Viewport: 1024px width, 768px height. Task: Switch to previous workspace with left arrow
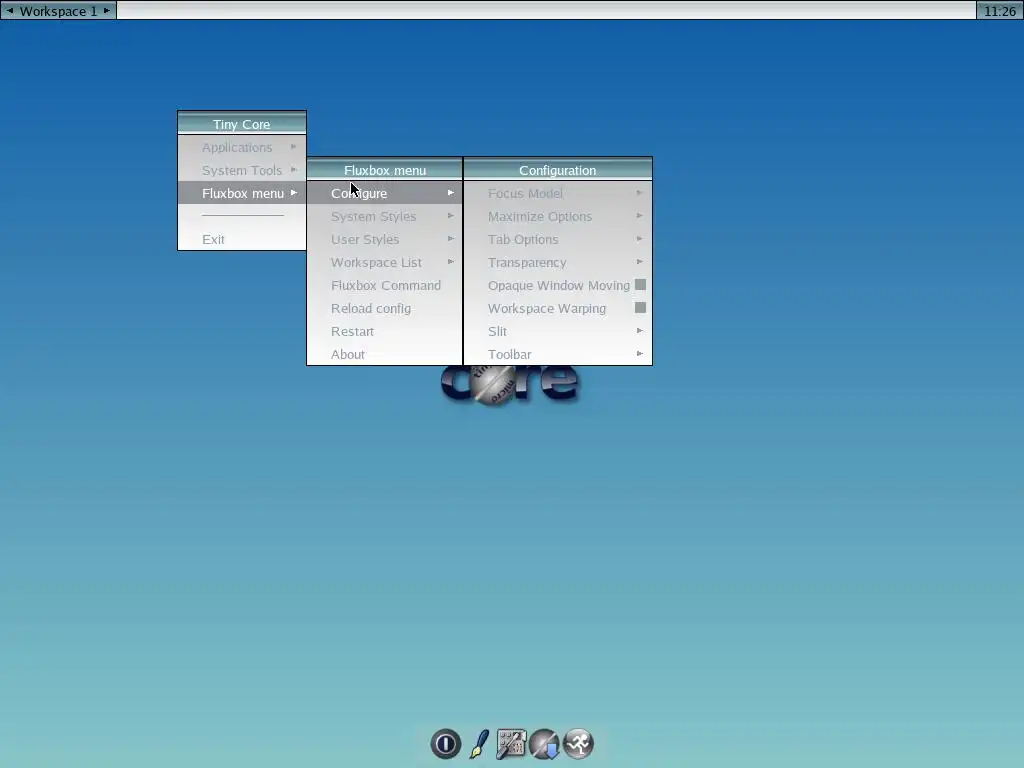tap(9, 10)
